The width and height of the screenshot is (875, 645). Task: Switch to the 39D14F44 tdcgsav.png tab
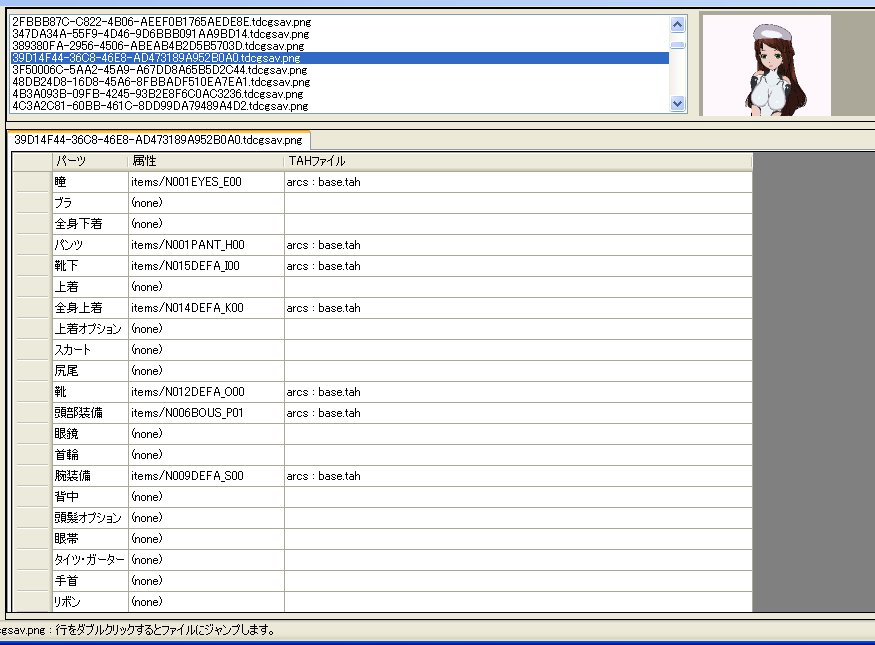click(x=158, y=141)
